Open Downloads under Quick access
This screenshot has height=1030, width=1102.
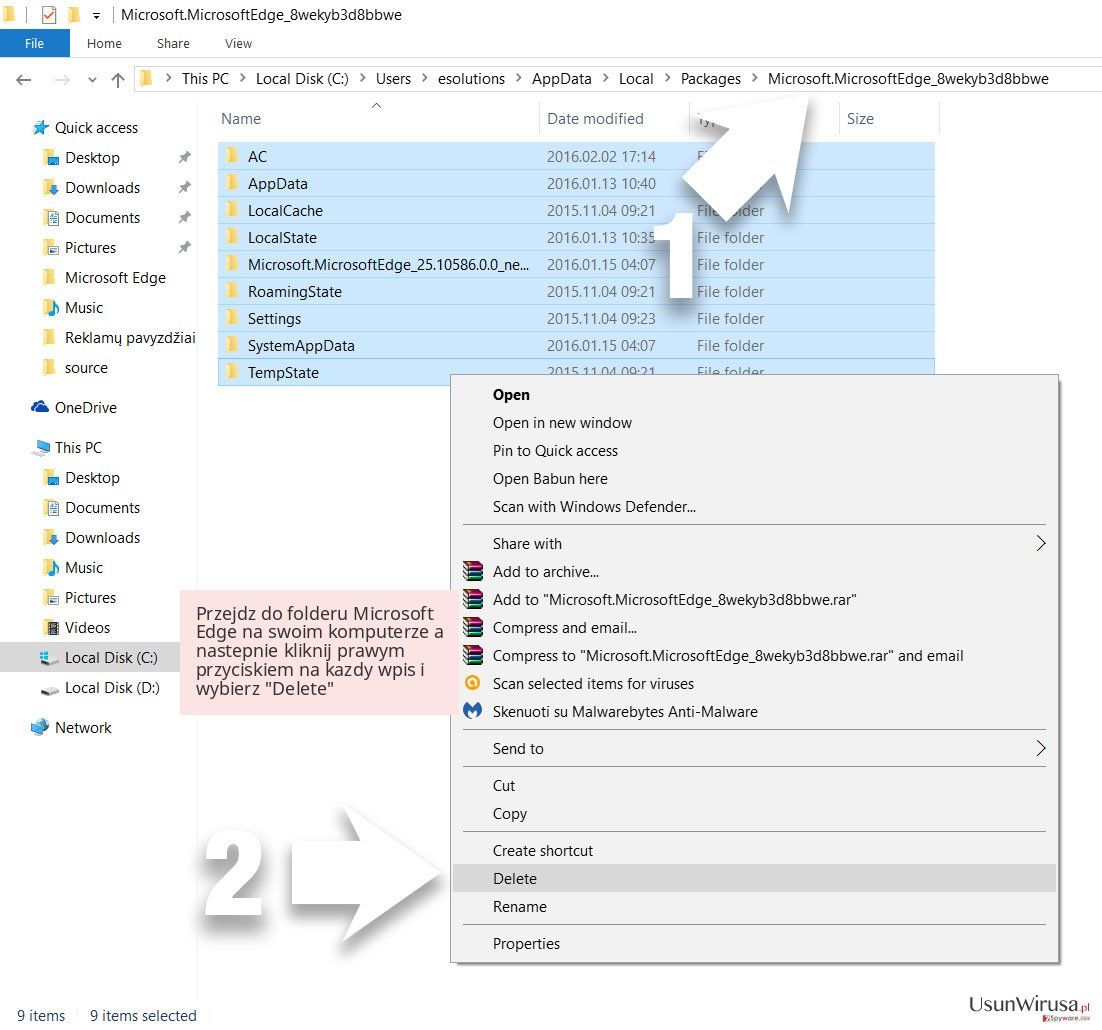[103, 188]
